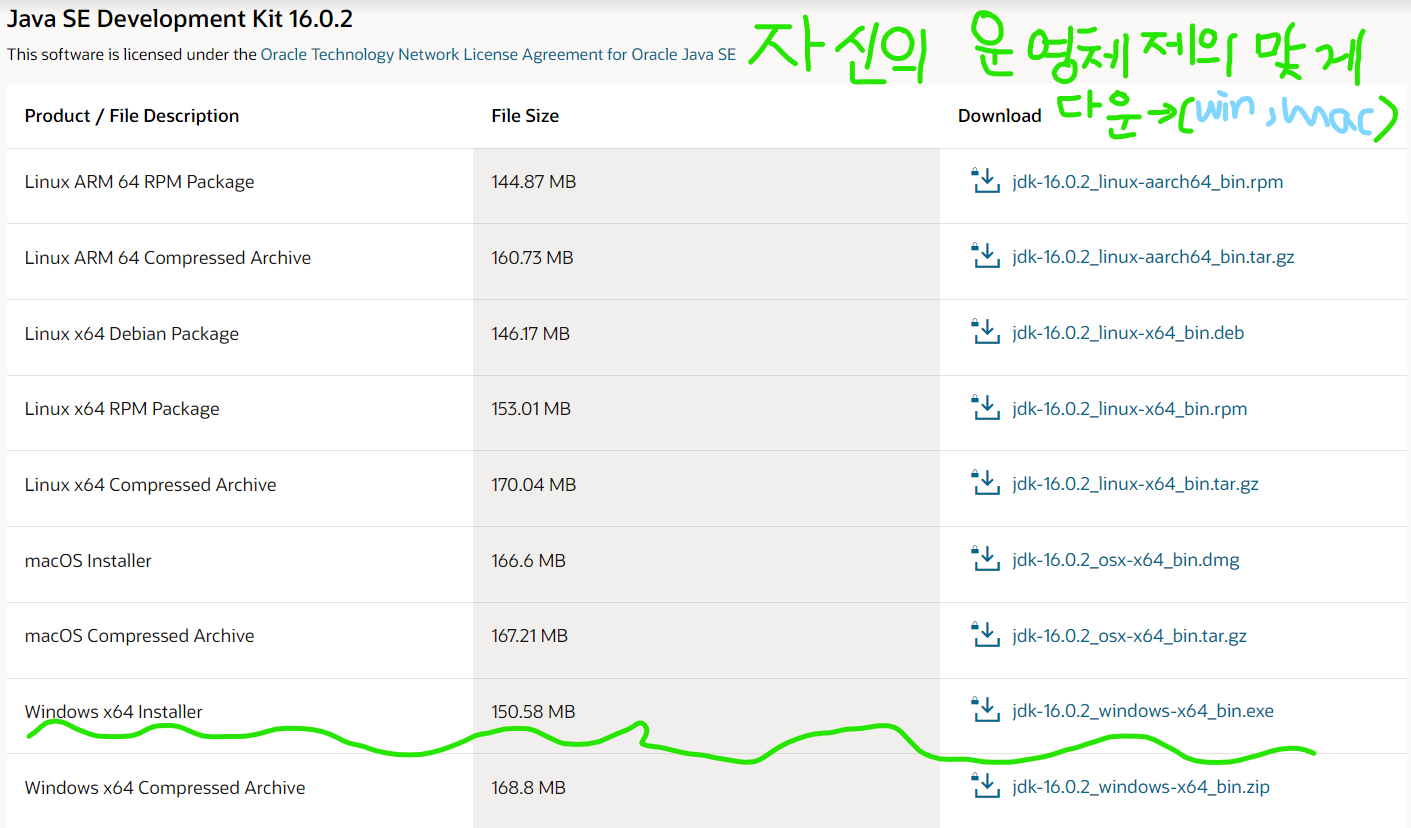Viewport: 1411px width, 828px height.
Task: Click download icon for jdk-16.0.2_linux-aarch64_bin.rpm
Action: tap(985, 181)
